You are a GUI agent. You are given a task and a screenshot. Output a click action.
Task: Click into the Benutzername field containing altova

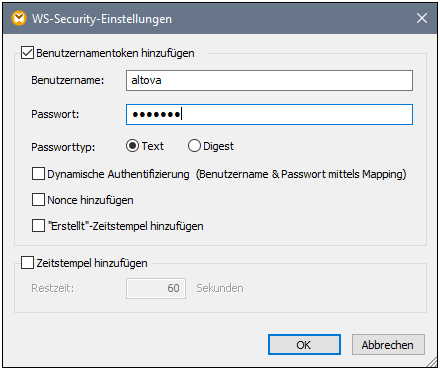coord(269,80)
